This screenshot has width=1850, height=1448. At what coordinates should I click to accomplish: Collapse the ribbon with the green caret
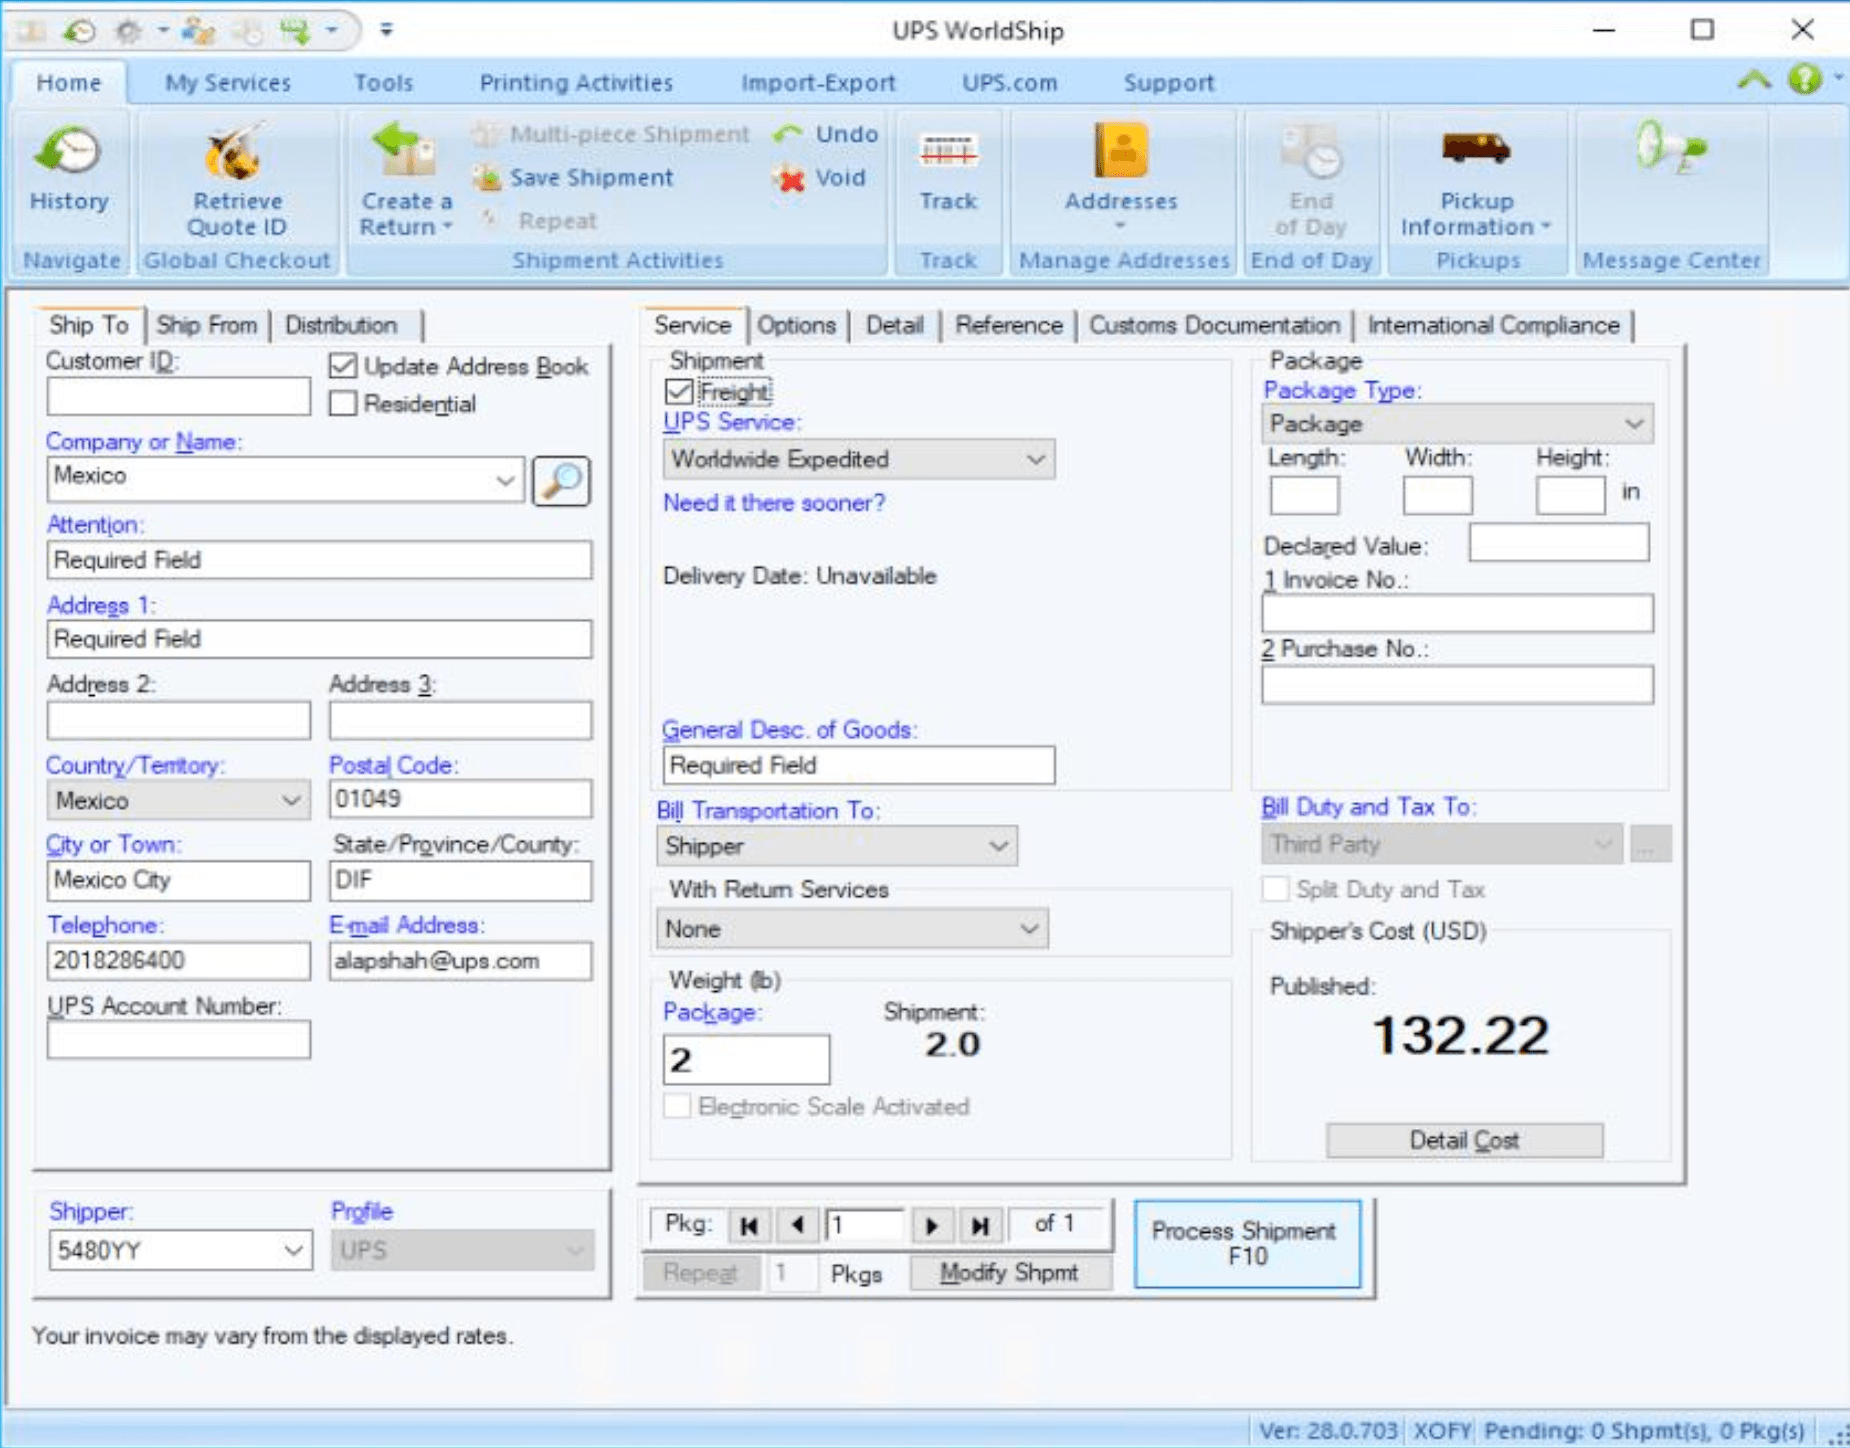(x=1754, y=79)
